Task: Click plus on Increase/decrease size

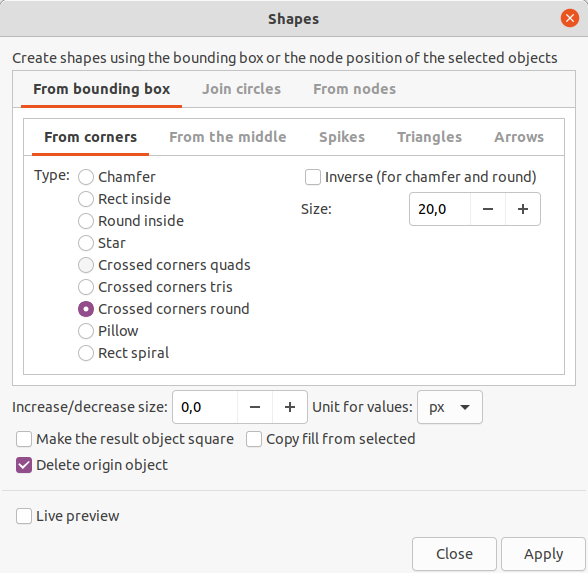Action: coord(290,407)
